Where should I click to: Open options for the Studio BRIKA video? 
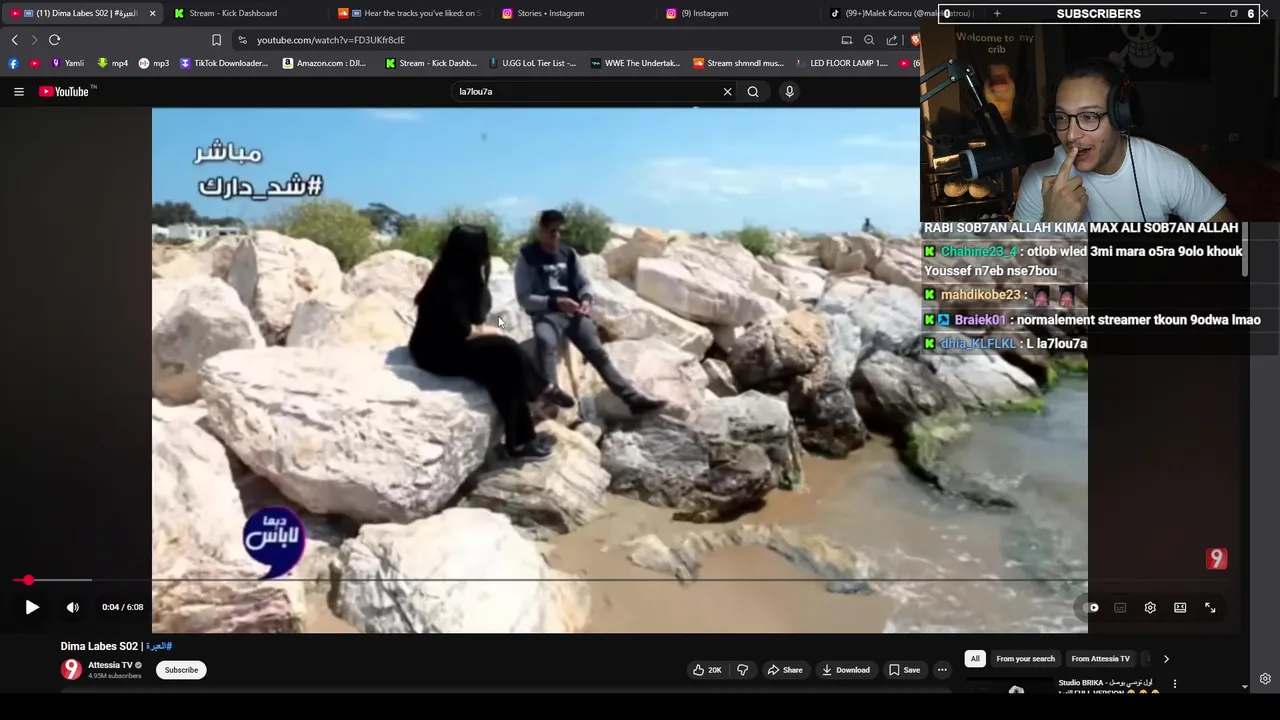(x=1175, y=684)
